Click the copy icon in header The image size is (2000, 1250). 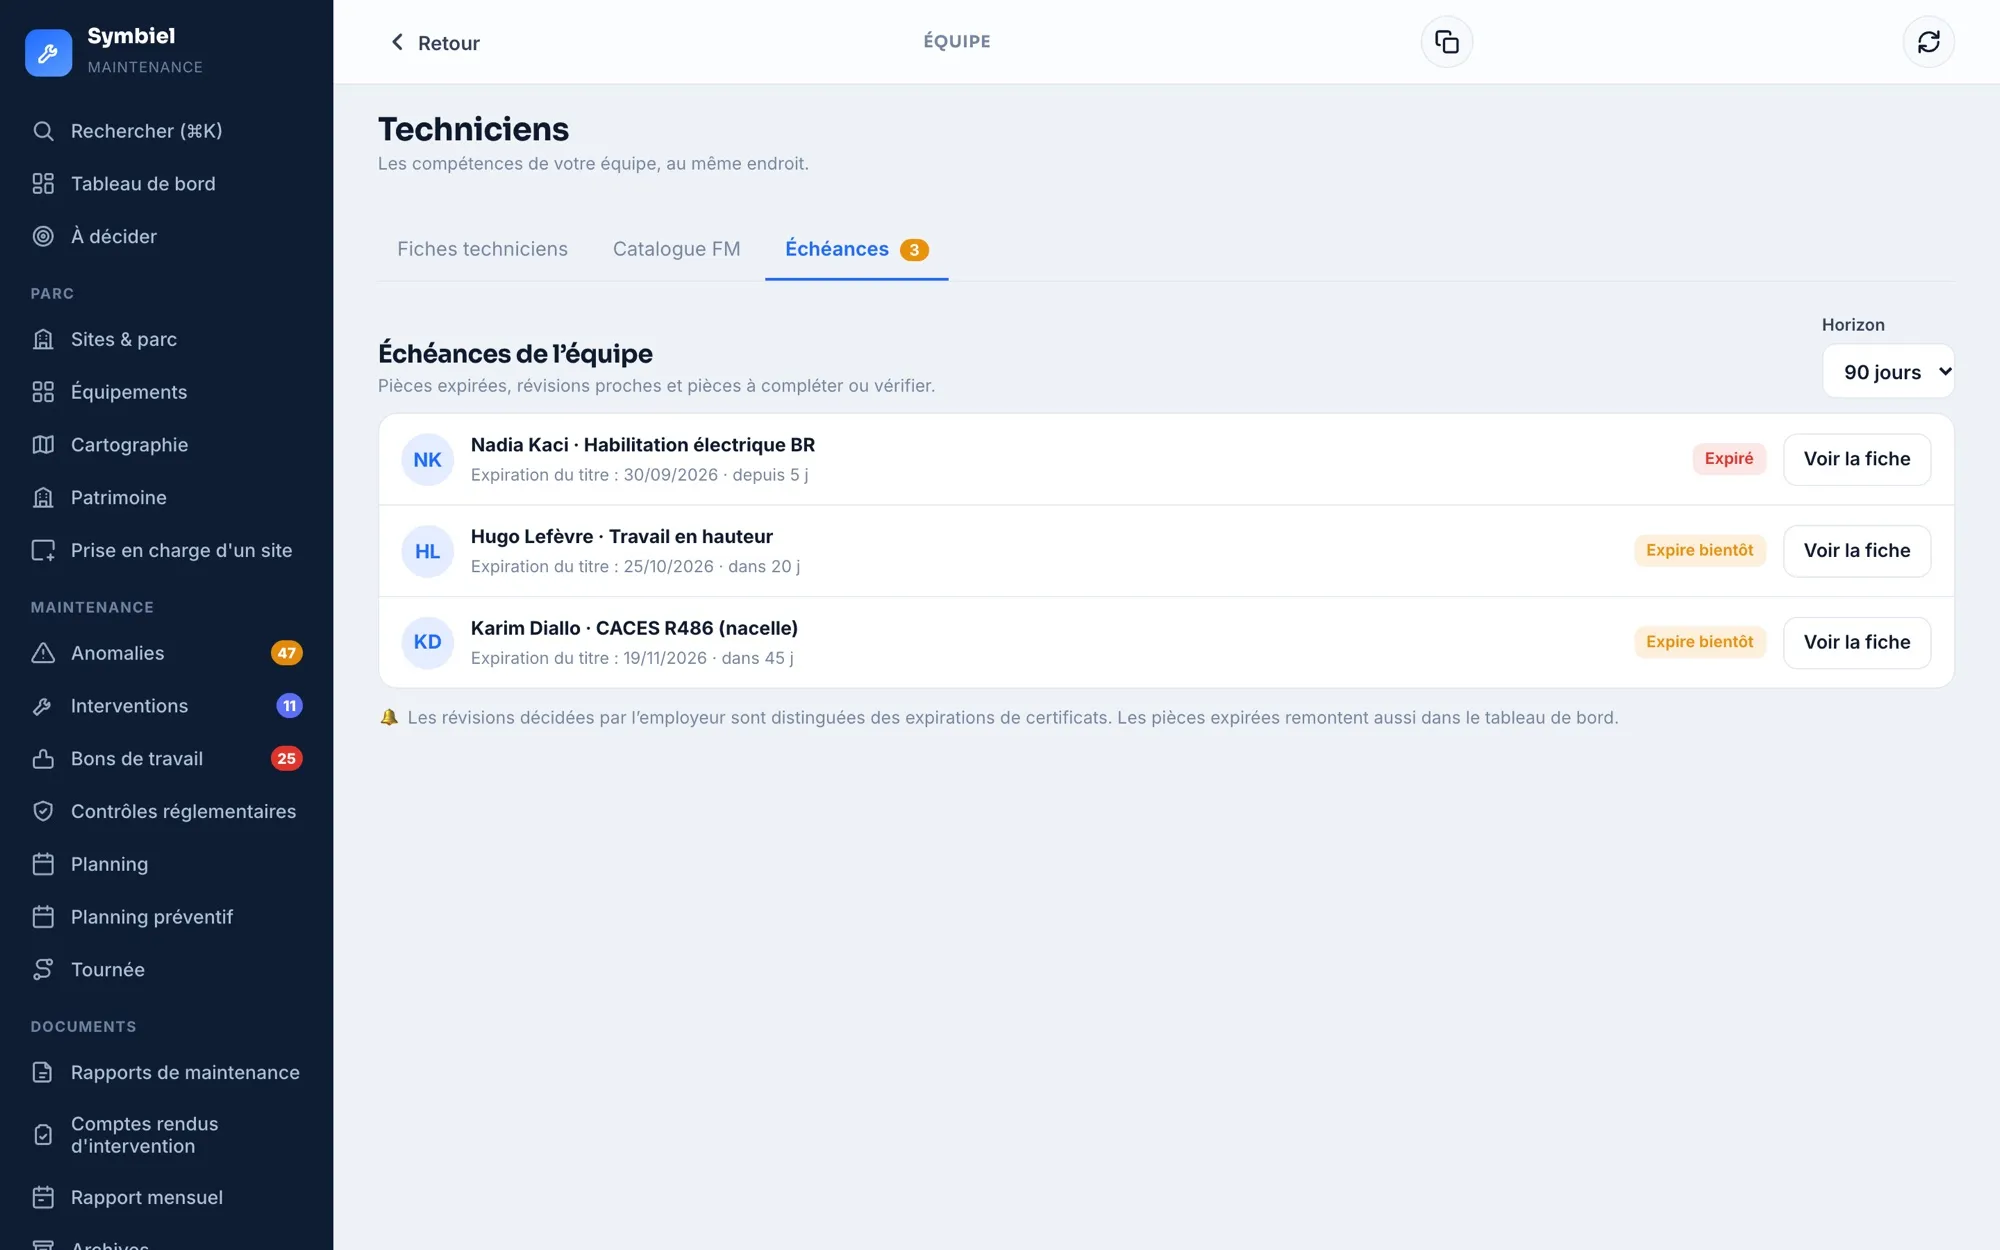[1447, 42]
